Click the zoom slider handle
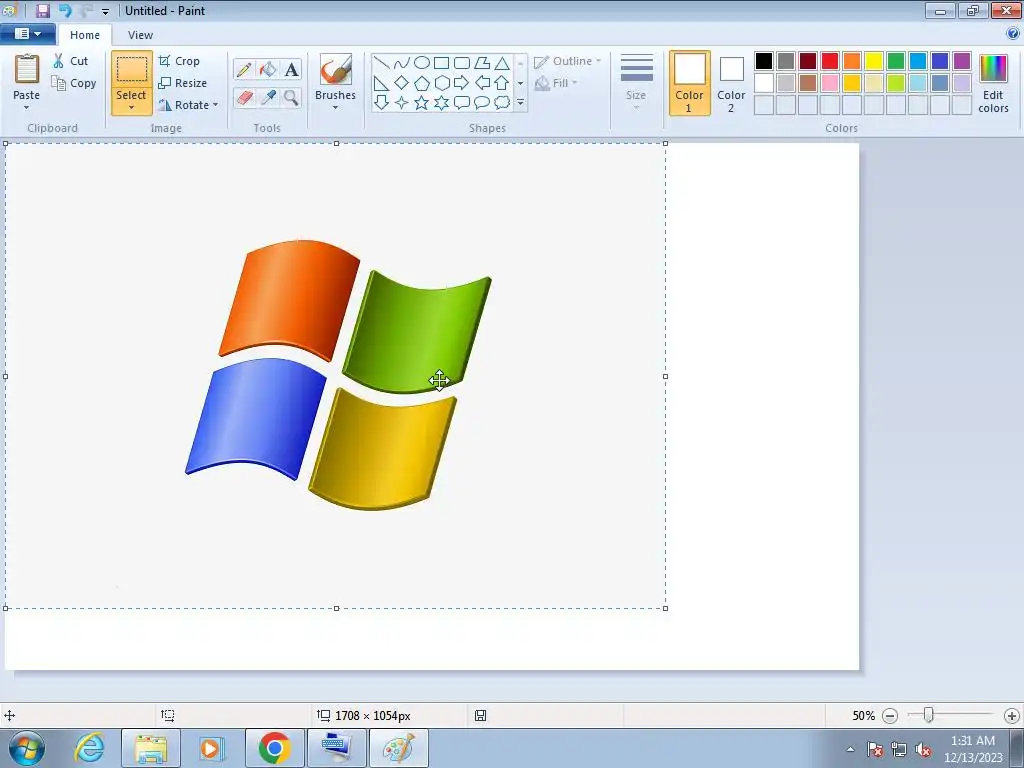This screenshot has height=768, width=1024. tap(928, 715)
